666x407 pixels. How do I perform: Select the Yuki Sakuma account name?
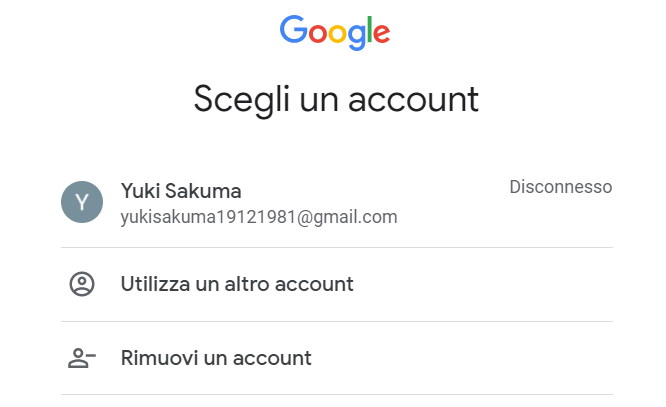click(181, 191)
